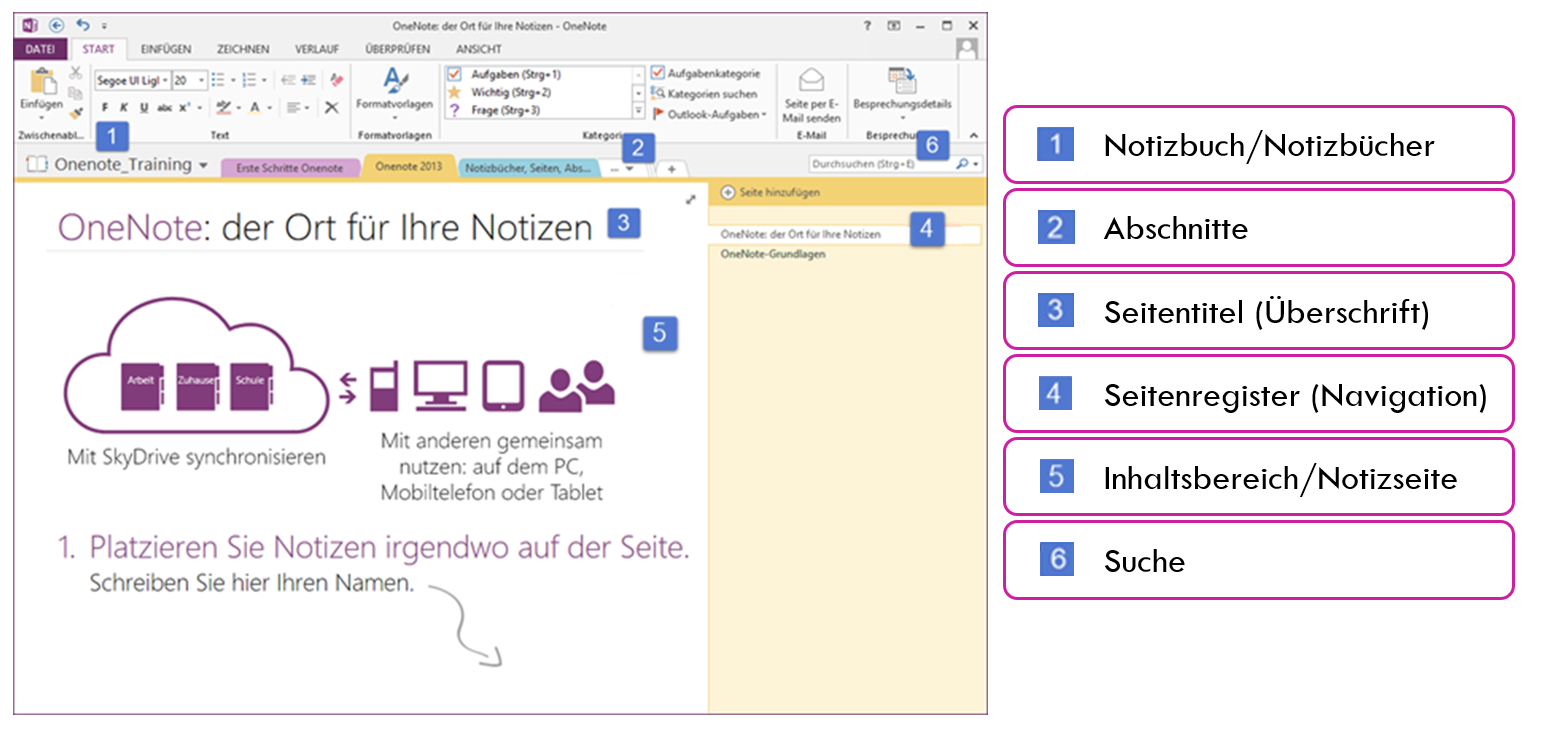This screenshot has height=733, width=1541.
Task: Open the numbered list dropdown arrow
Action: (x=264, y=80)
